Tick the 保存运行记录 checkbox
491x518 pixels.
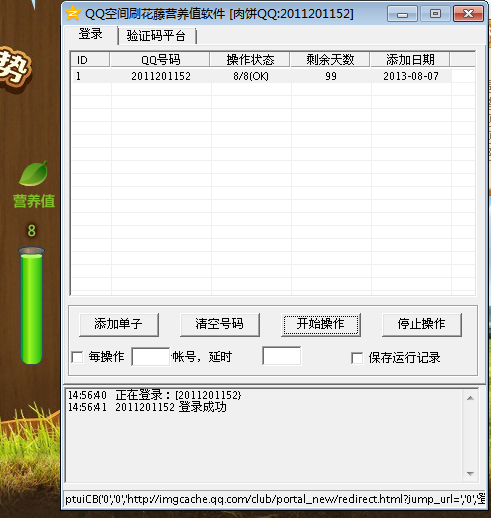coord(357,358)
